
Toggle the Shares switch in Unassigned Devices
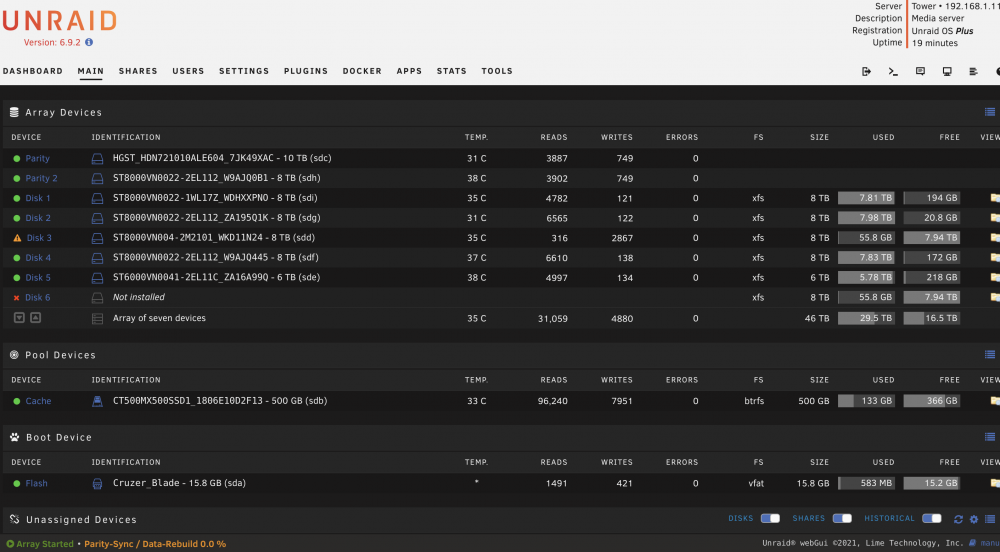[x=842, y=518]
